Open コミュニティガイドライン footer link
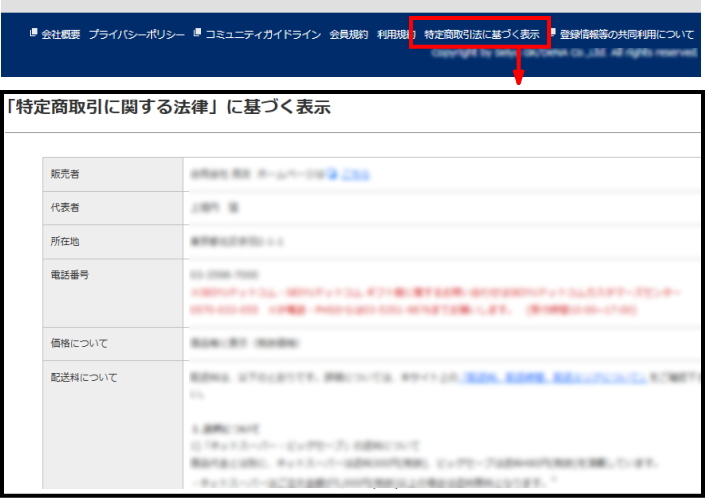 pyautogui.click(x=263, y=35)
